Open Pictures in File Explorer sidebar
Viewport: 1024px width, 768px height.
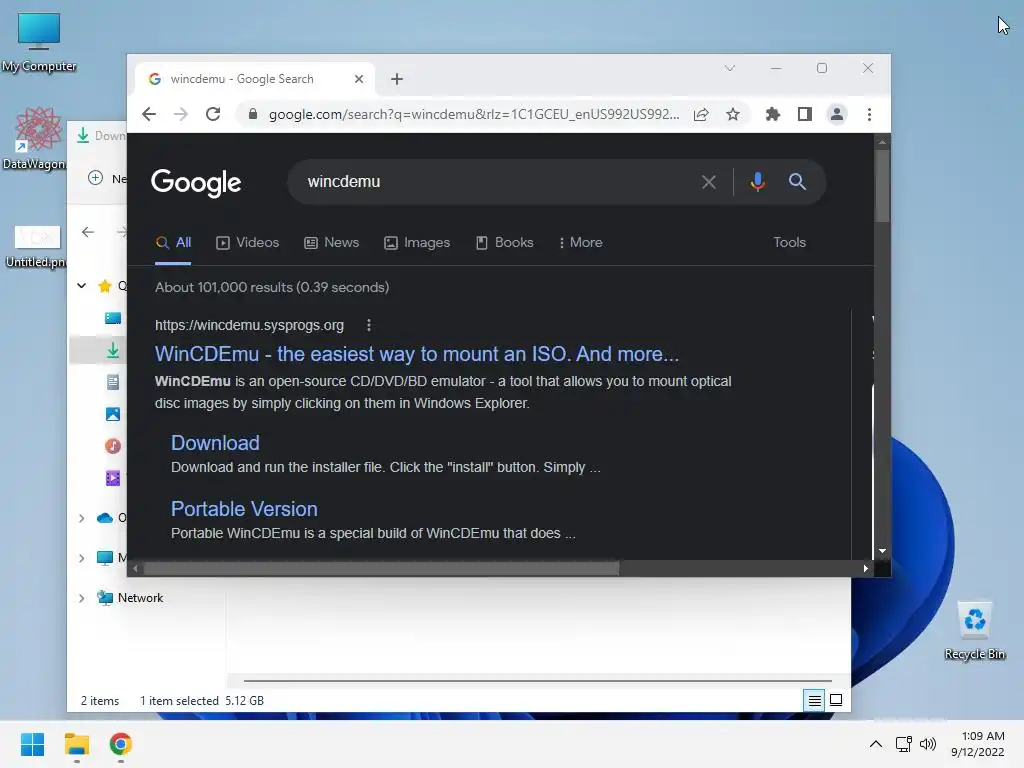click(x=112, y=414)
